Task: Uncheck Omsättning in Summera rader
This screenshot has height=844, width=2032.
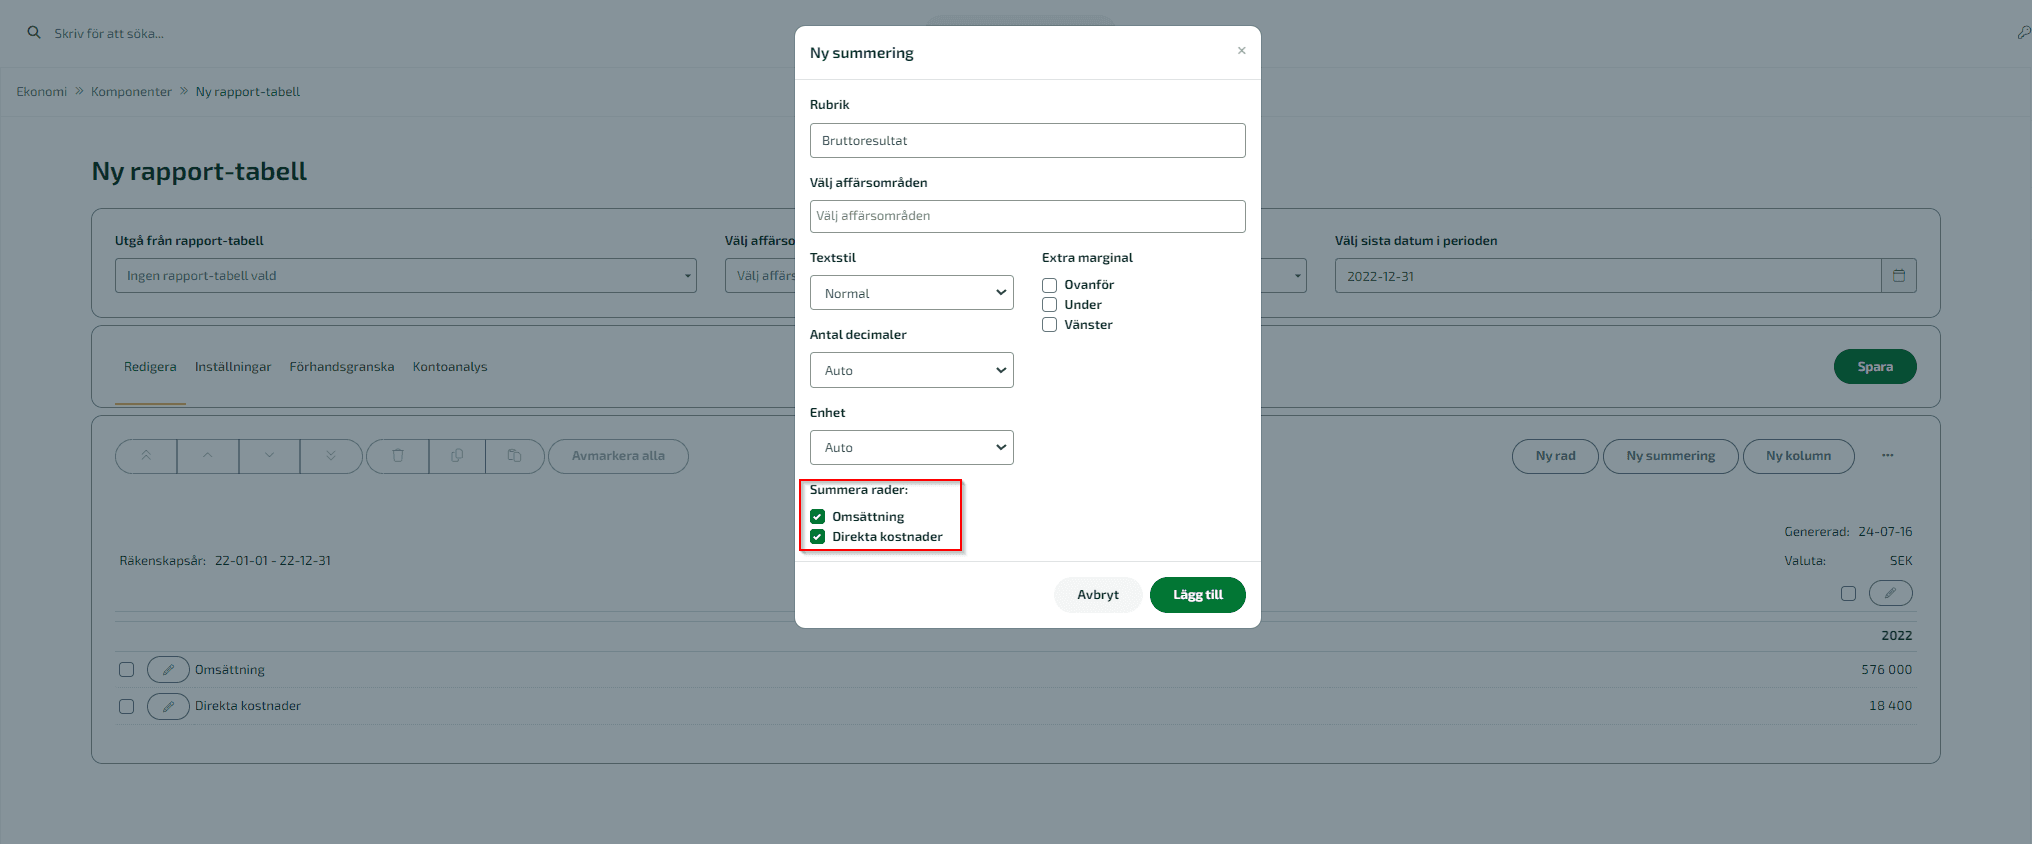Action: [818, 517]
